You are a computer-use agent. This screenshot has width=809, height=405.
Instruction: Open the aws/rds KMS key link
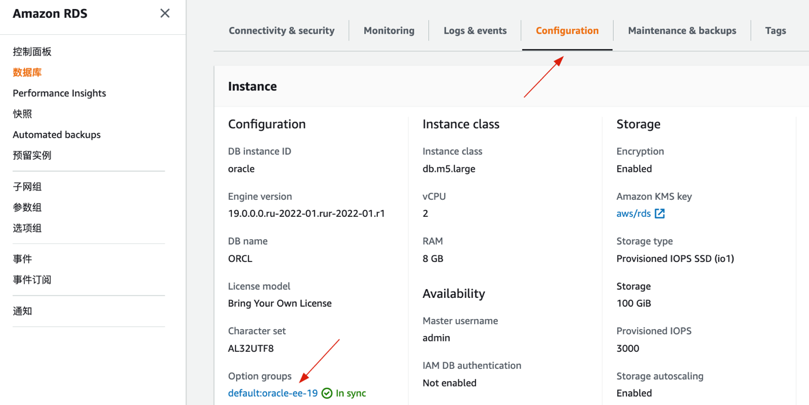(633, 214)
